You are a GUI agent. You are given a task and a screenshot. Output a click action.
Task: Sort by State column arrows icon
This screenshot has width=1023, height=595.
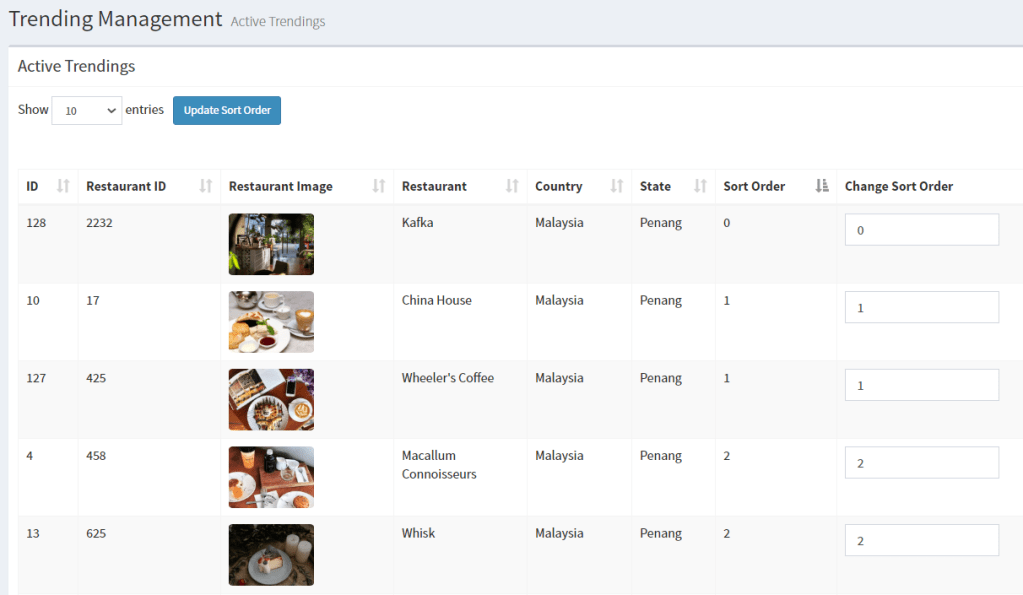pos(701,186)
